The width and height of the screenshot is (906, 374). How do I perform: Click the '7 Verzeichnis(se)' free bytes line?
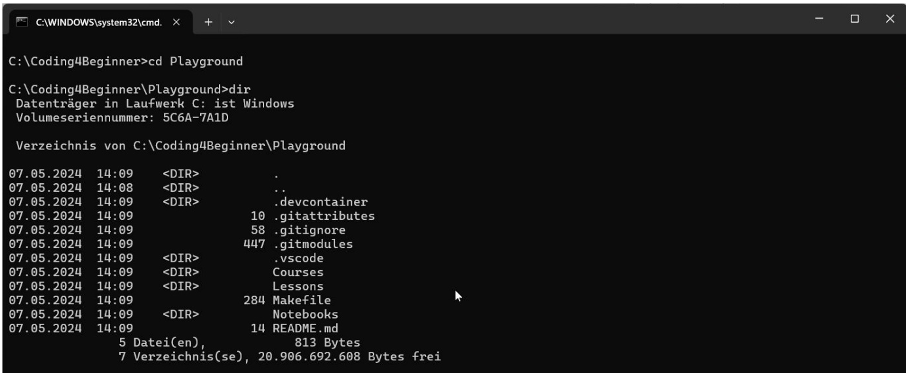click(x=280, y=357)
